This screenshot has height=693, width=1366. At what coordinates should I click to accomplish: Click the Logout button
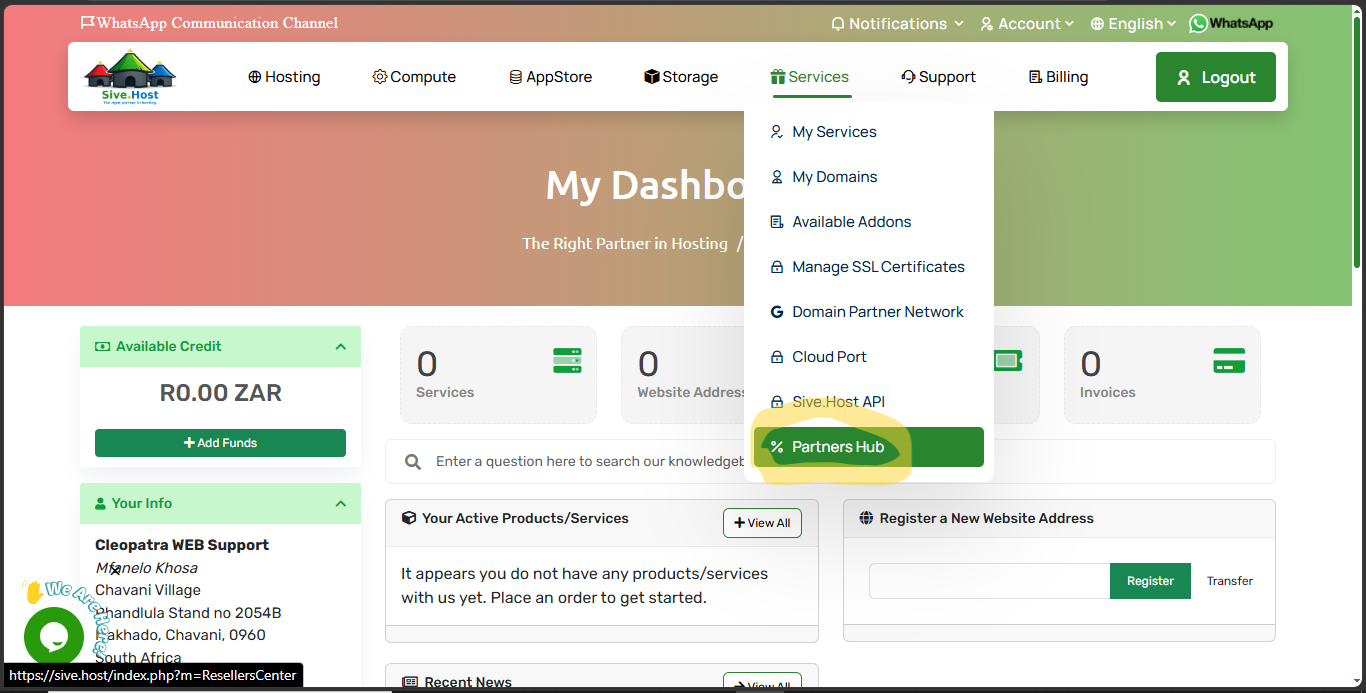[x=1215, y=77]
